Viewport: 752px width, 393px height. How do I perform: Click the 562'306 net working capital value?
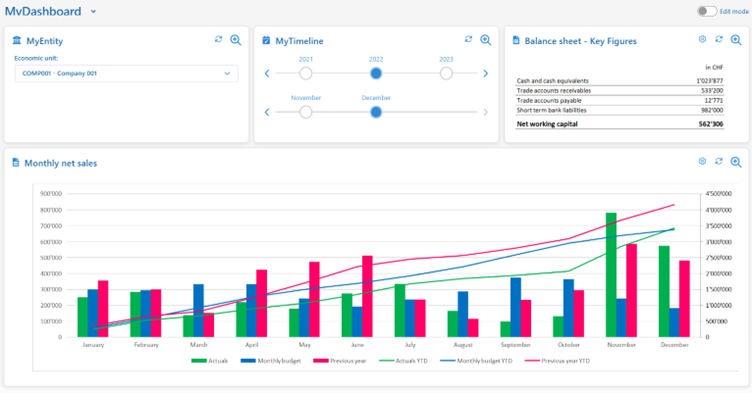pyautogui.click(x=711, y=124)
